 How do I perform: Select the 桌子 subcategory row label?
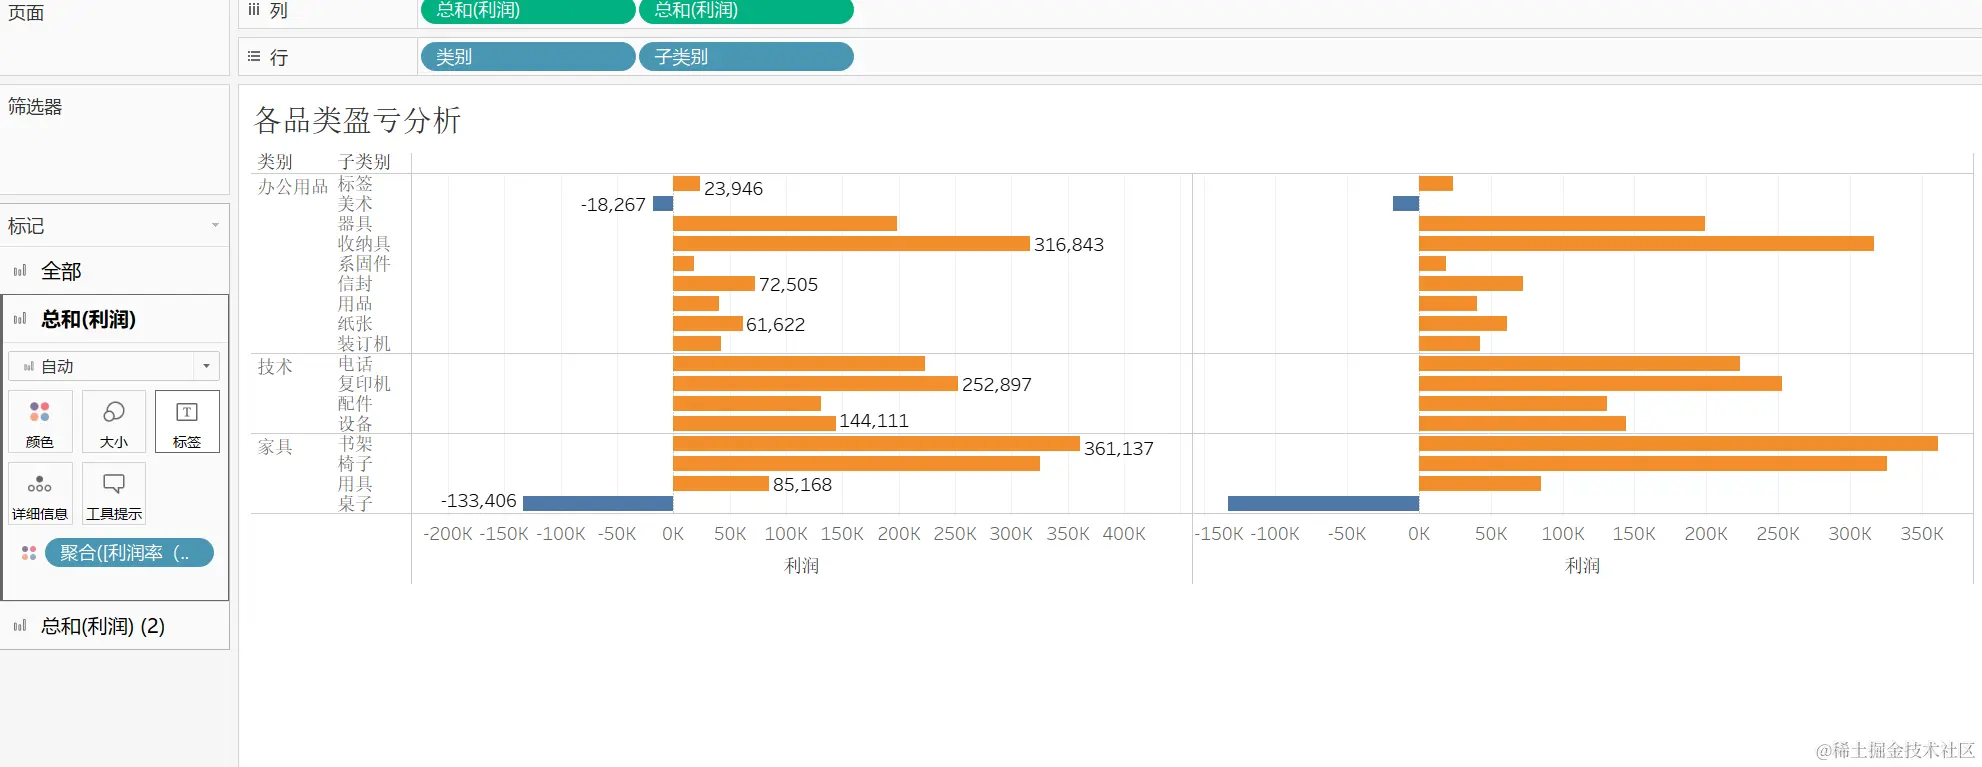355,504
